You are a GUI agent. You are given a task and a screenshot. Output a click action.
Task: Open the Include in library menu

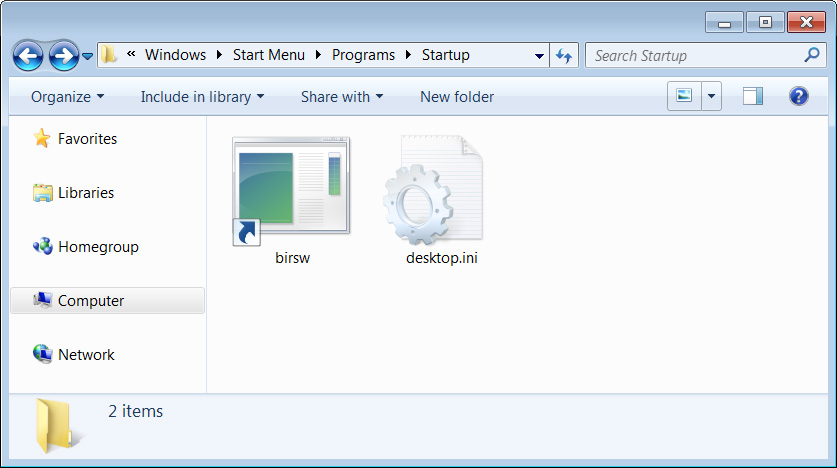tap(202, 97)
